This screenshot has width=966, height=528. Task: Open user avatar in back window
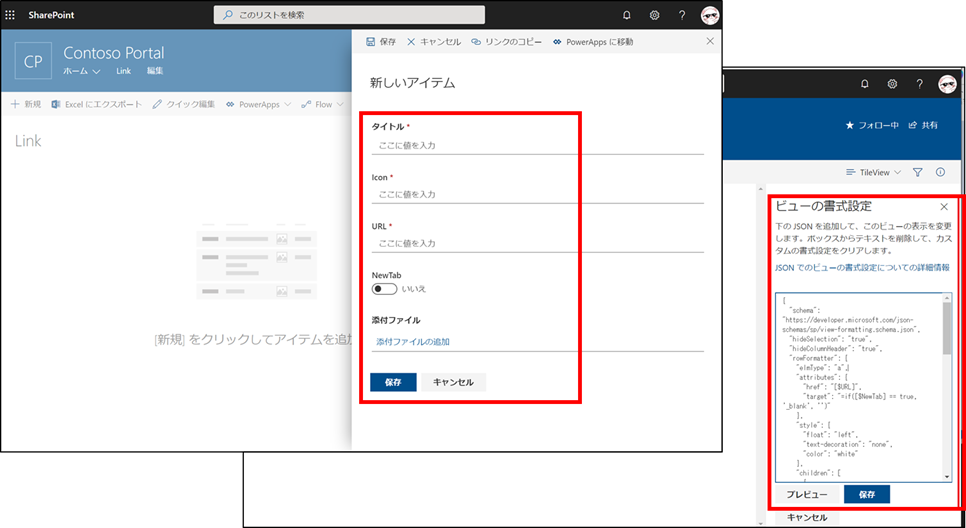click(x=947, y=84)
